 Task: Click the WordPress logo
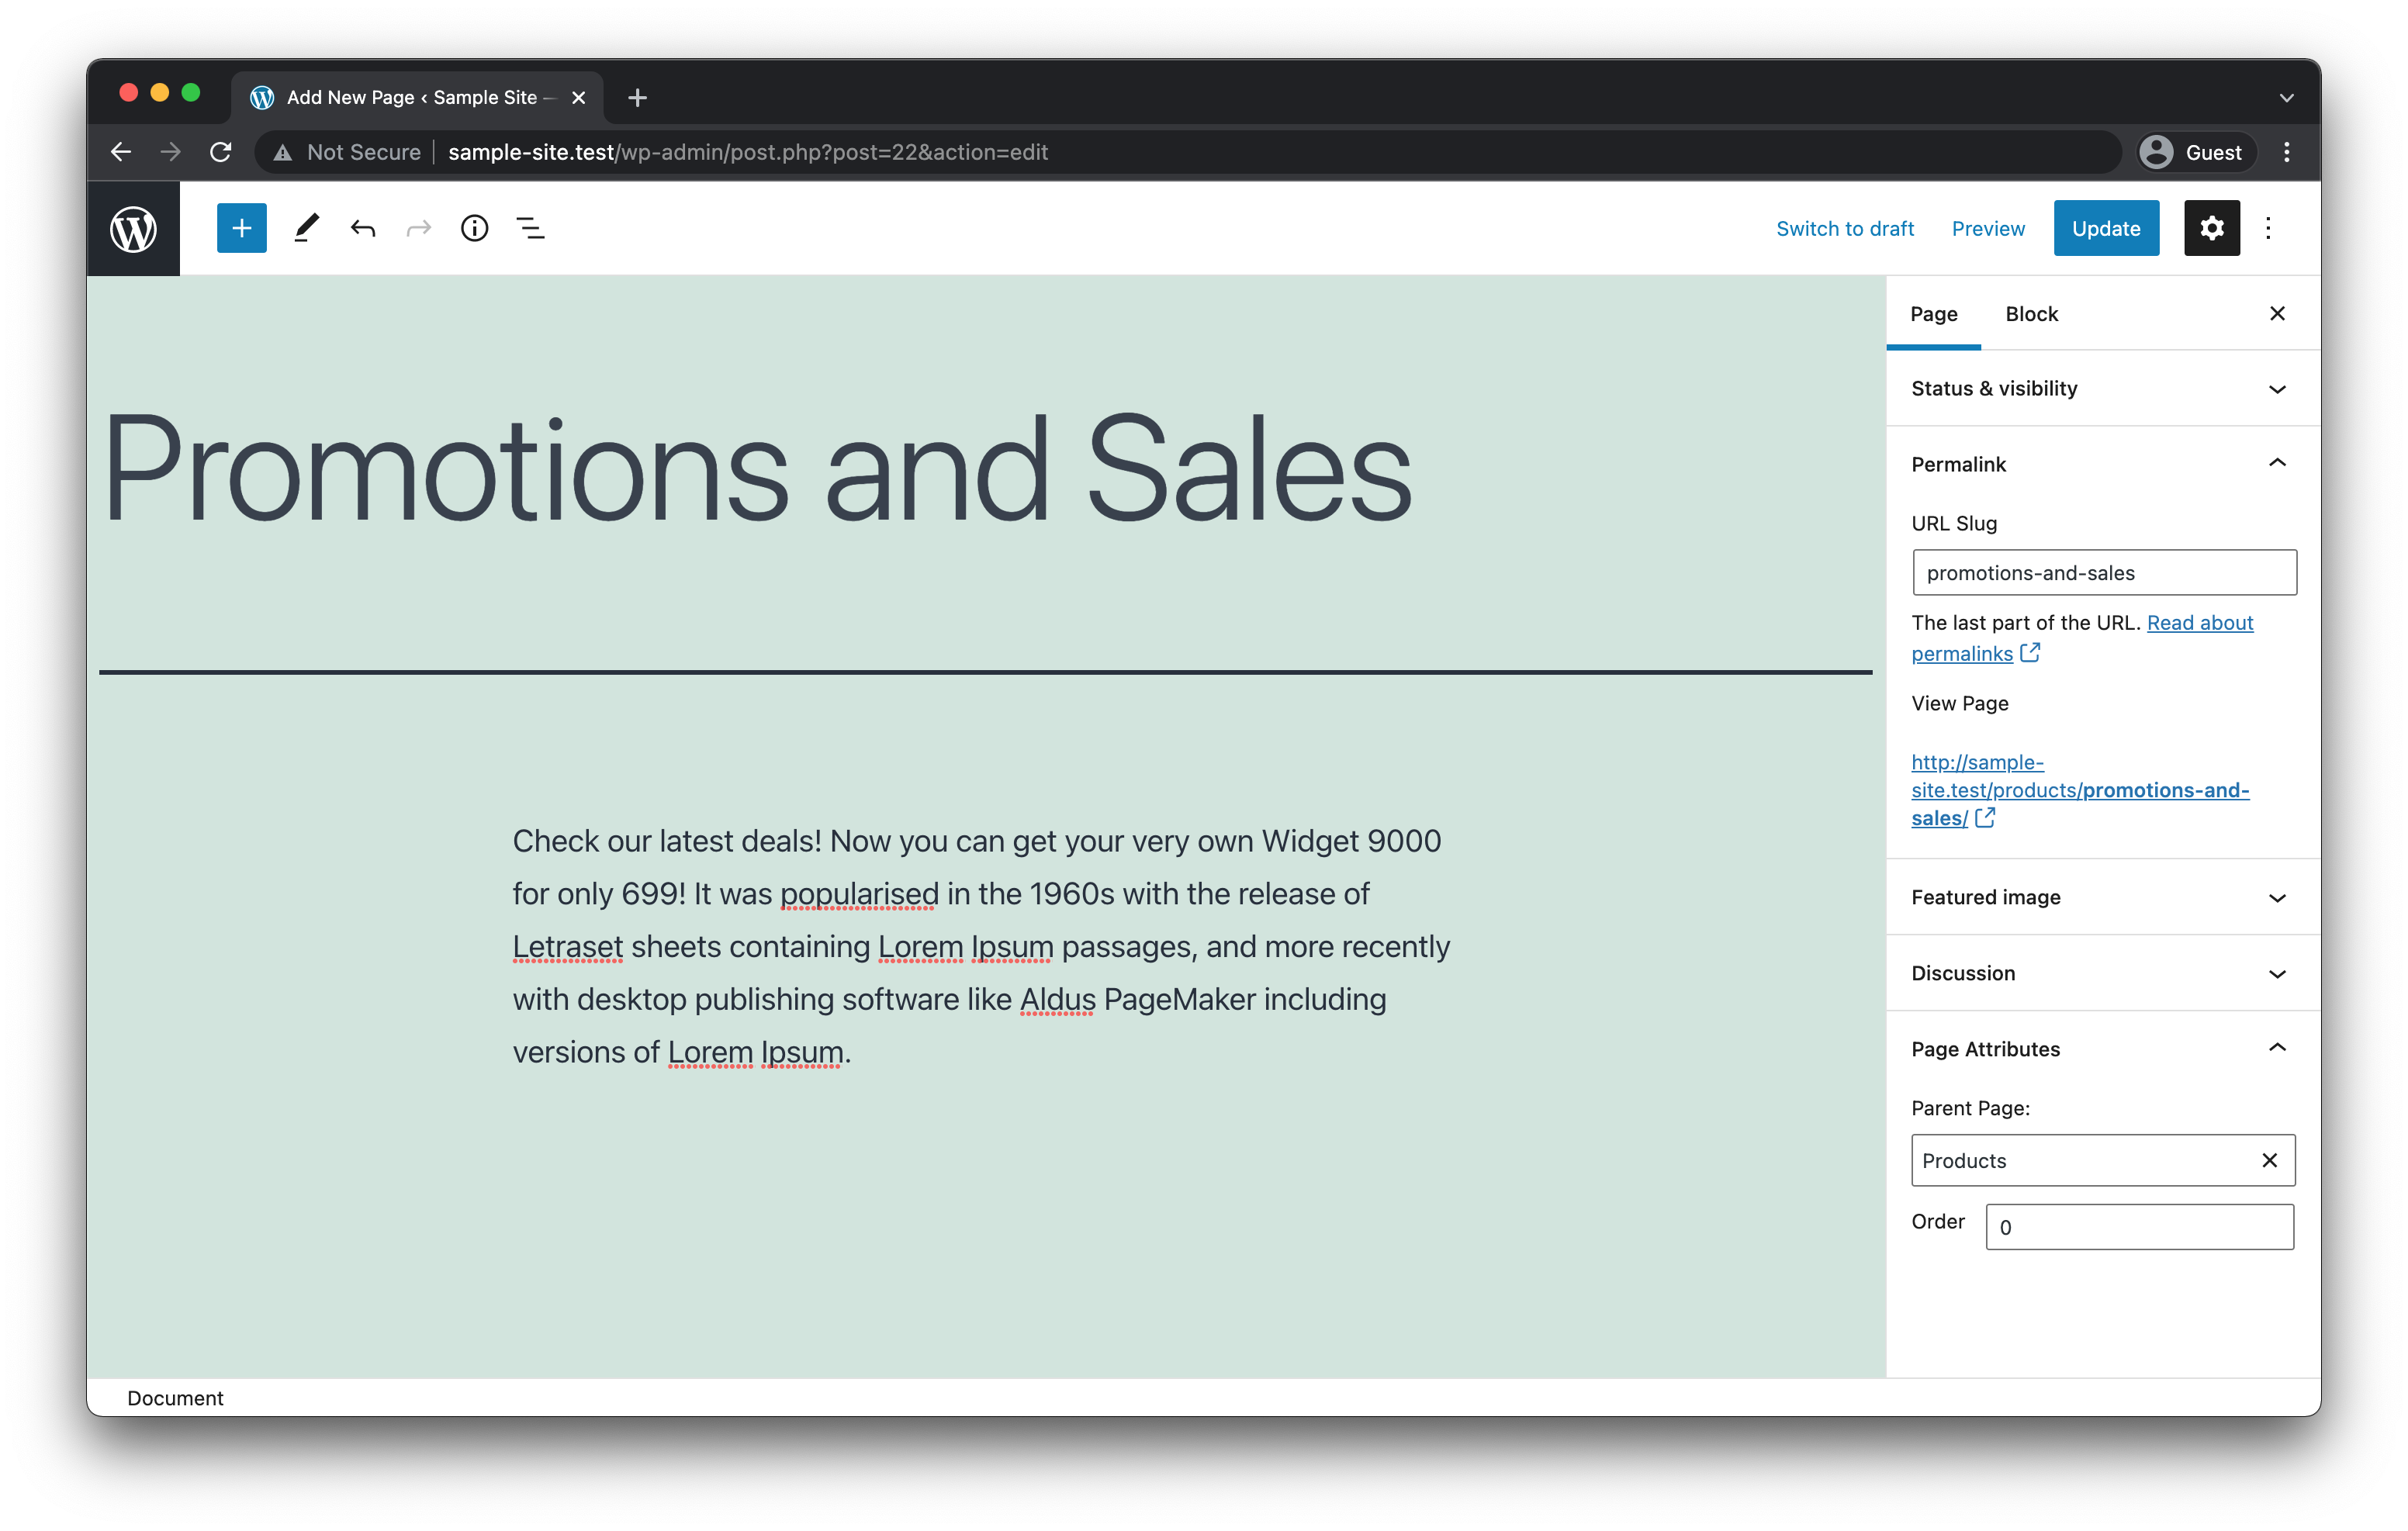[134, 228]
